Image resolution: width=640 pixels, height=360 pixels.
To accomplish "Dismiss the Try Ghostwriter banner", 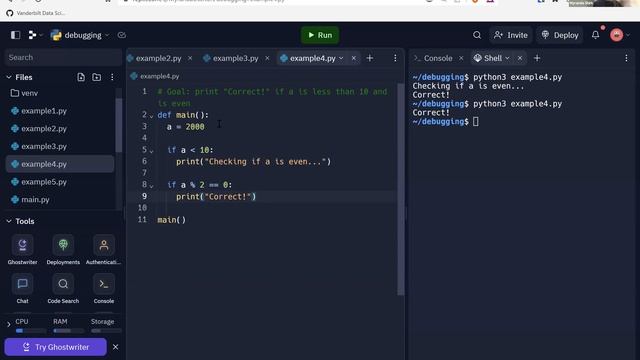I will 116,347.
